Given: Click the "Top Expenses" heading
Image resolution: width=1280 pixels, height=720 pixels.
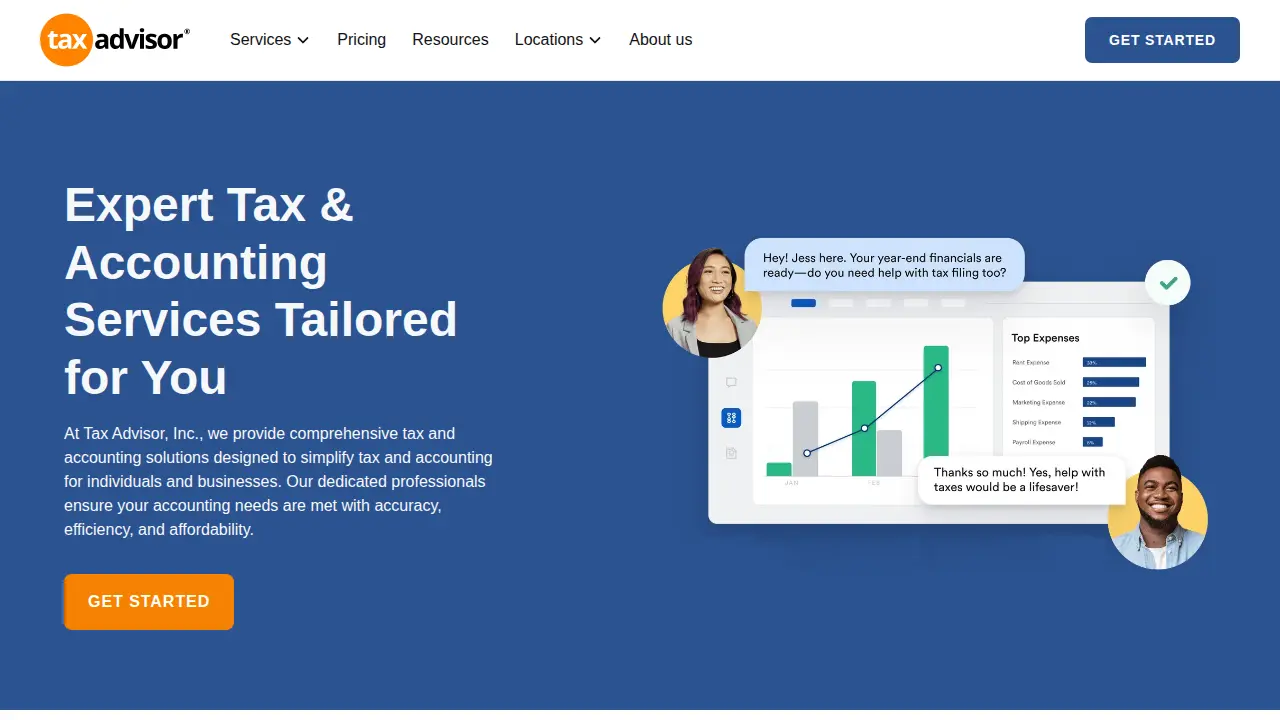Looking at the screenshot, I should click(x=1045, y=338).
